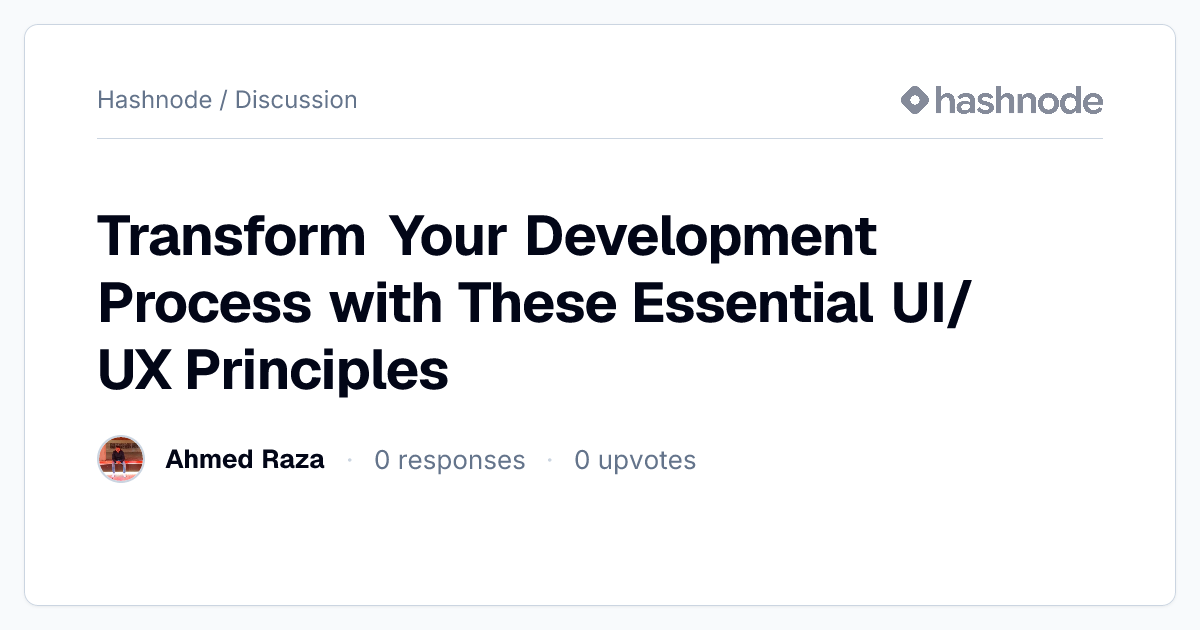Click the word Hashnode in the breadcrumb

[x=155, y=100]
